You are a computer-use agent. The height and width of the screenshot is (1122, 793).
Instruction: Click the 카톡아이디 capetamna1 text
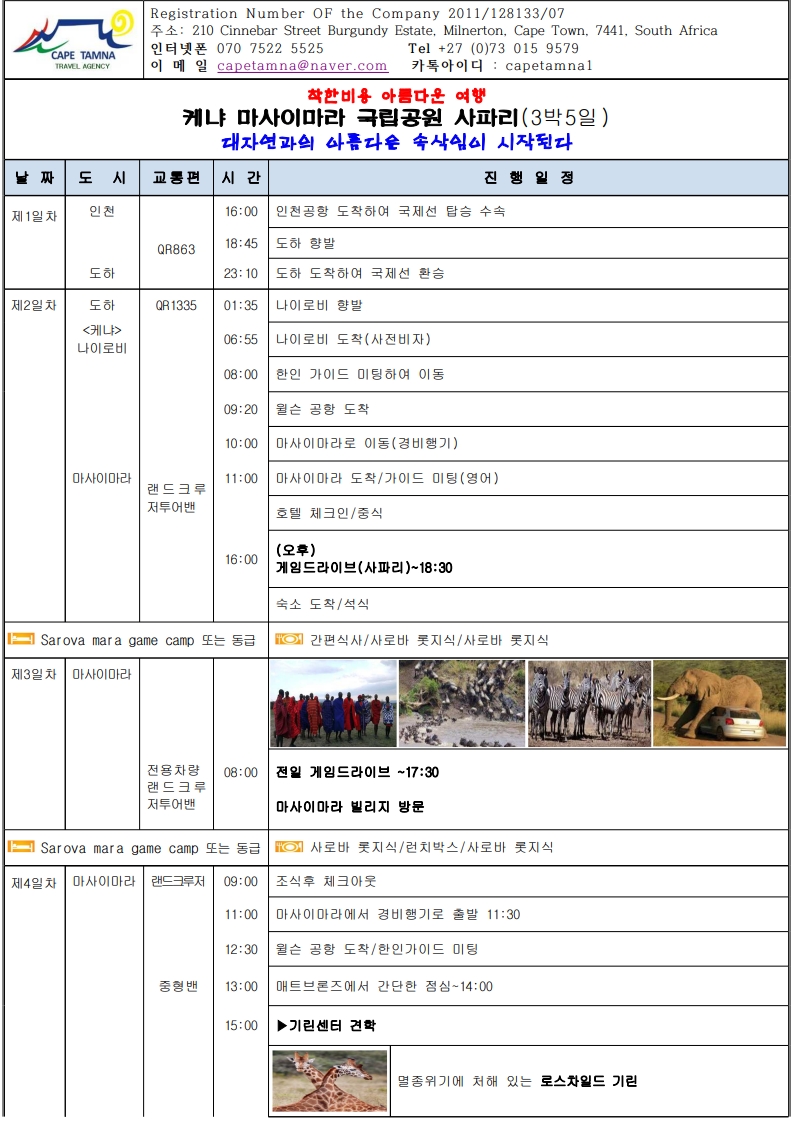pyautogui.click(x=502, y=66)
